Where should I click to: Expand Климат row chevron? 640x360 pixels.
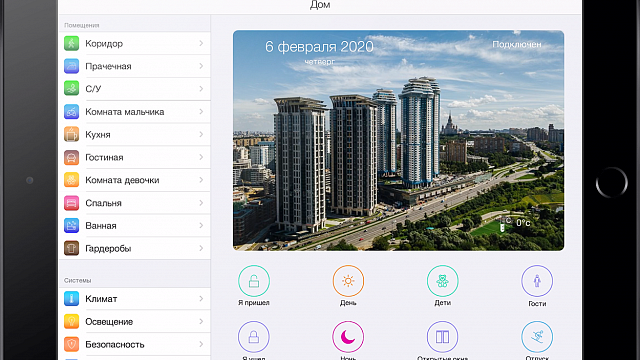[201, 299]
